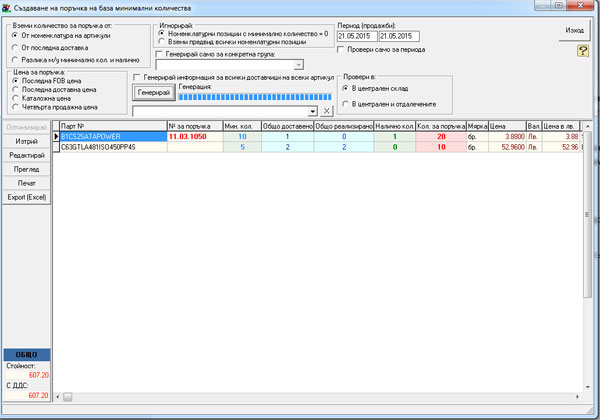Click the application icon in the title bar
600x420 pixels.
[9, 7]
